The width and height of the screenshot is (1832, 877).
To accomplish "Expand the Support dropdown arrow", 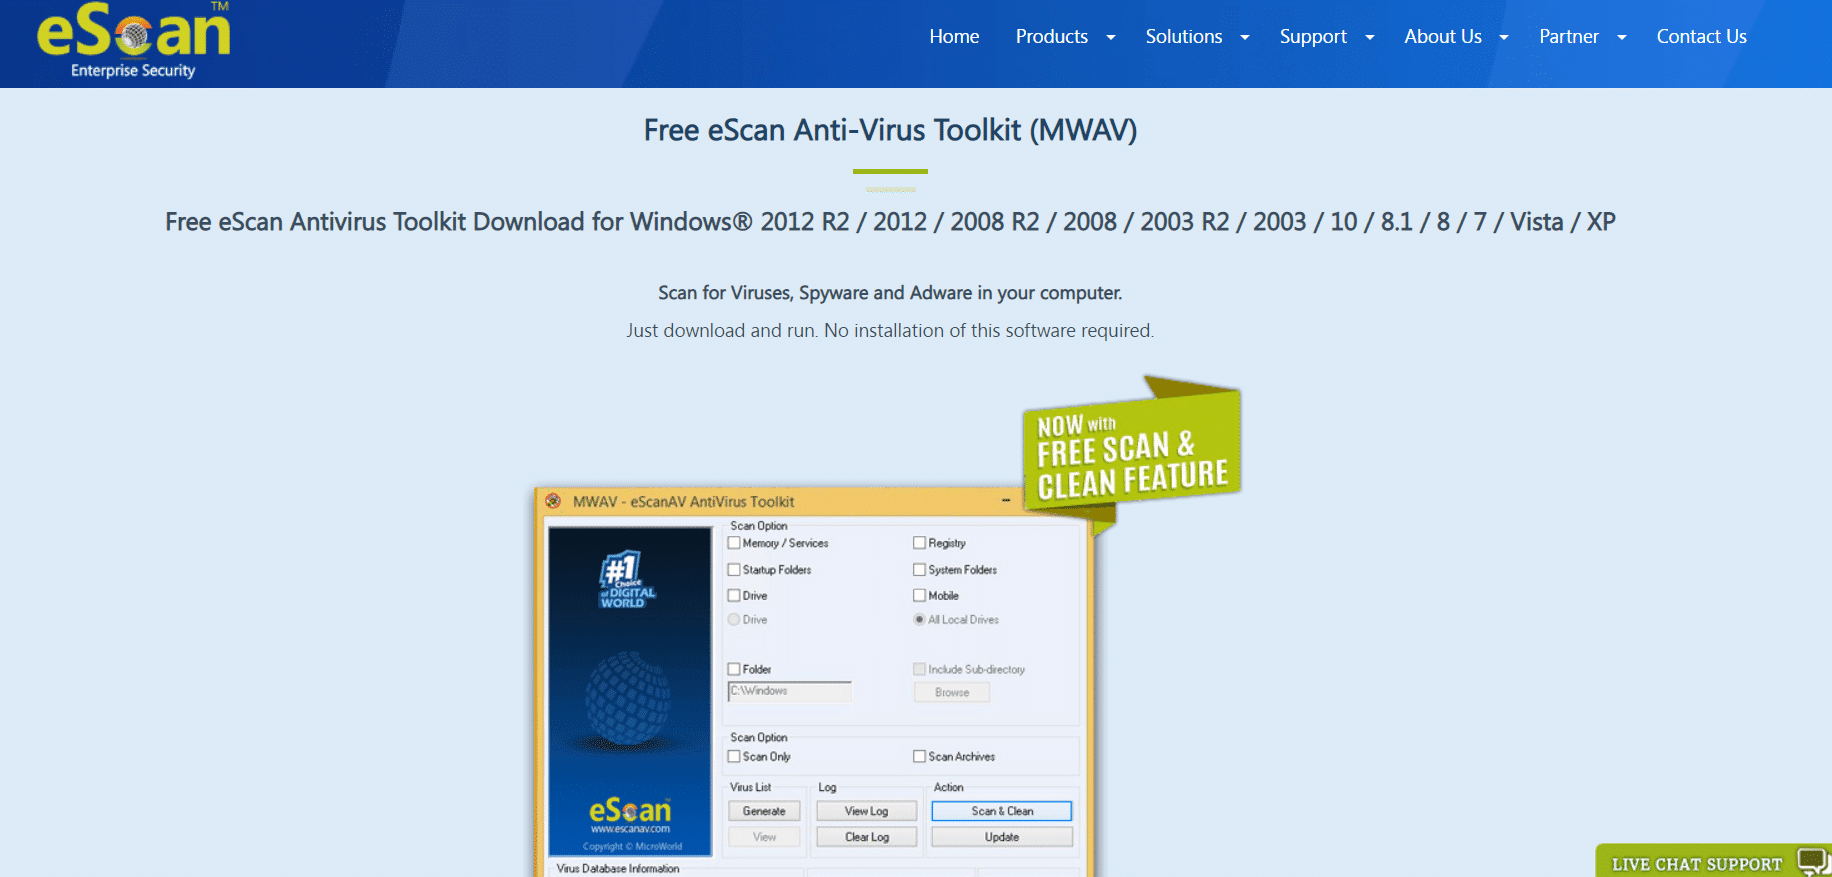I will [x=1369, y=37].
